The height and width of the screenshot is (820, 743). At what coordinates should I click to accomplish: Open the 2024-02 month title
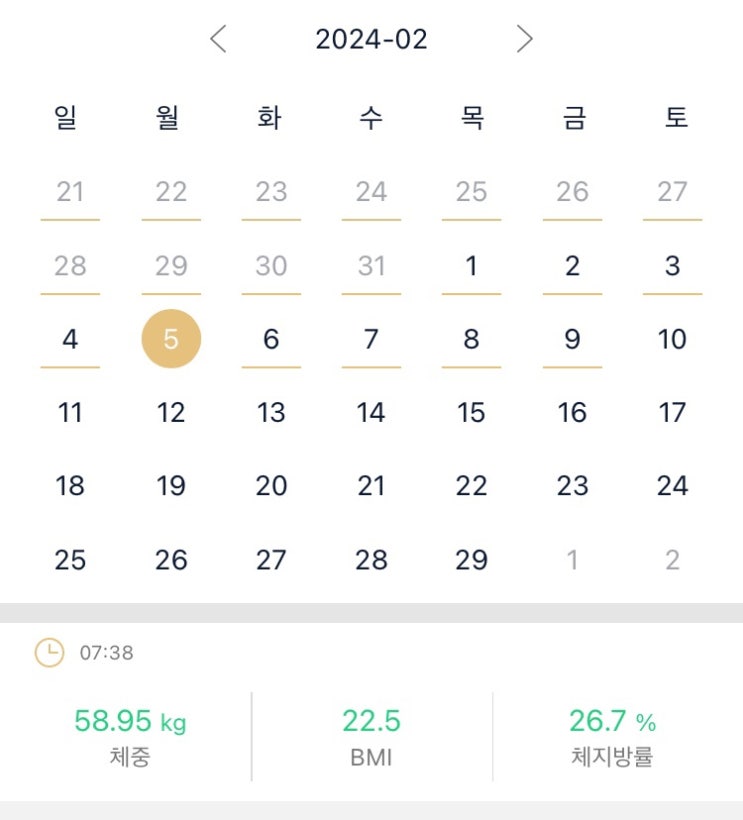[371, 40]
